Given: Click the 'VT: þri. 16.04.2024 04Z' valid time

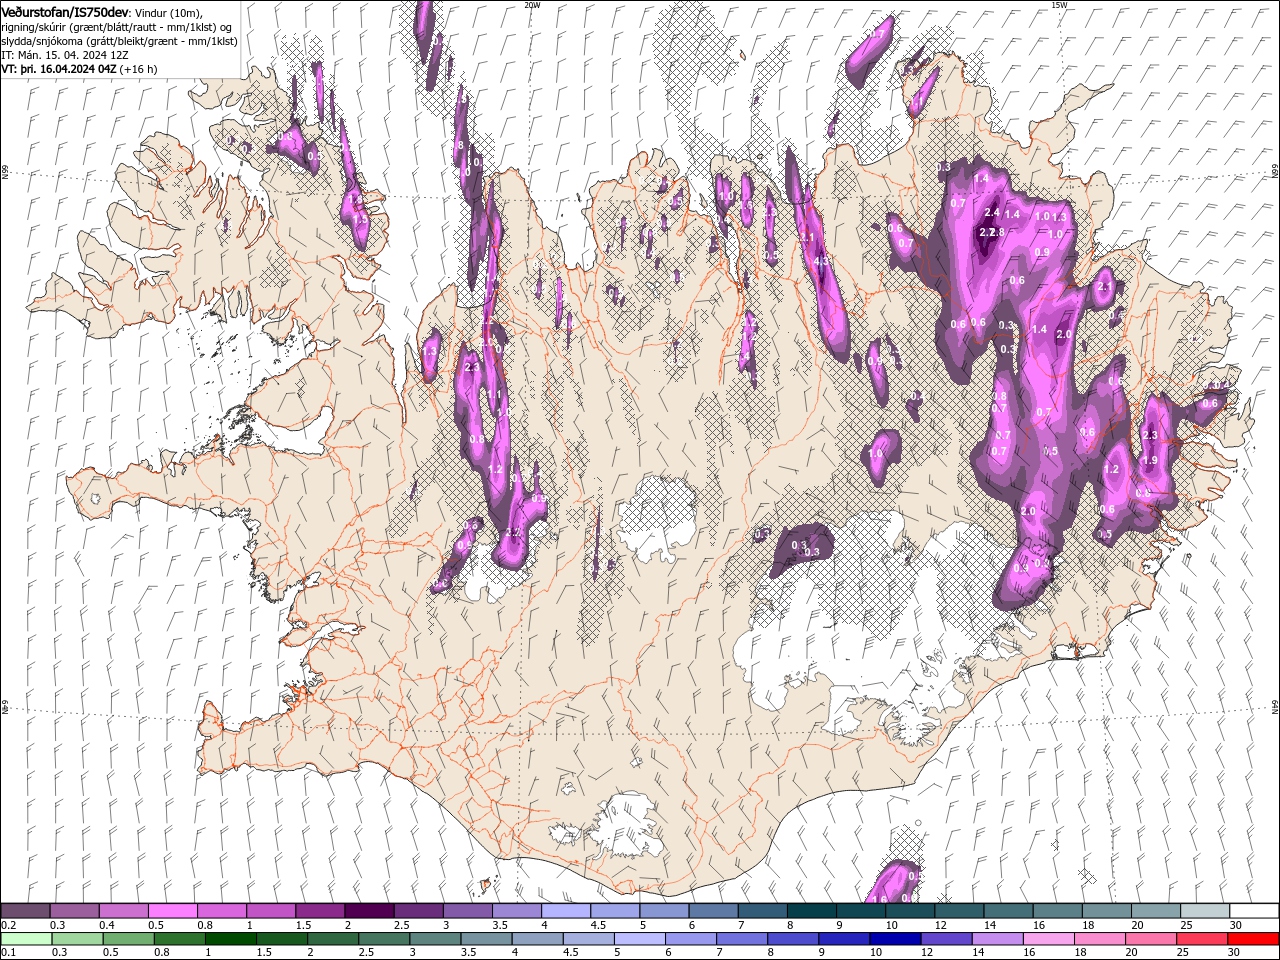Looking at the screenshot, I should [59, 69].
